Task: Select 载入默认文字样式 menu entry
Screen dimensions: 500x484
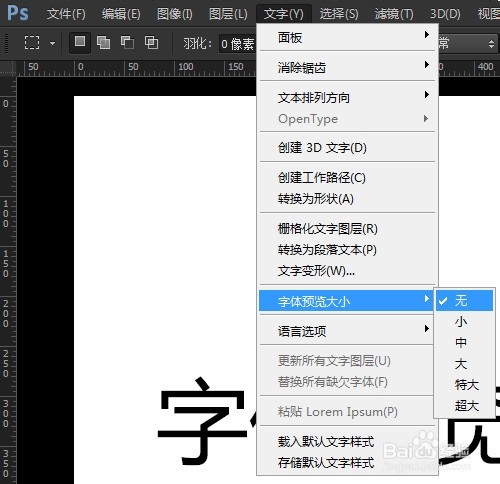Action: coord(347,442)
